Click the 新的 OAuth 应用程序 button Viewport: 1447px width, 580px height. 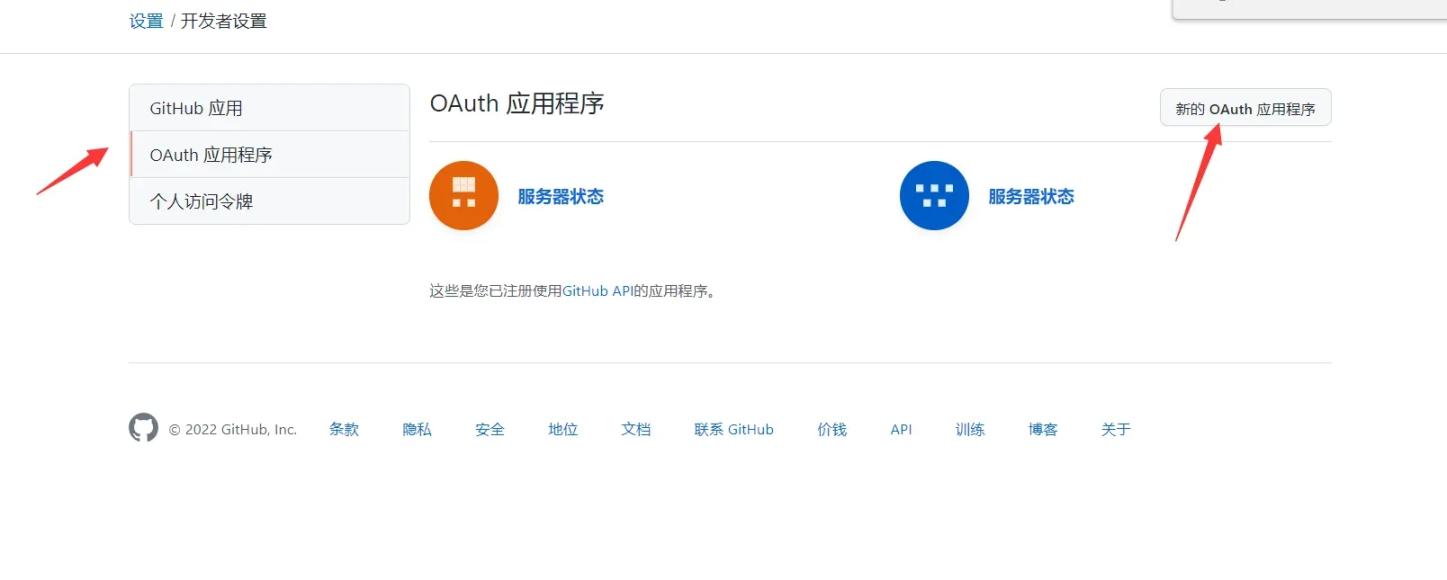(1245, 108)
